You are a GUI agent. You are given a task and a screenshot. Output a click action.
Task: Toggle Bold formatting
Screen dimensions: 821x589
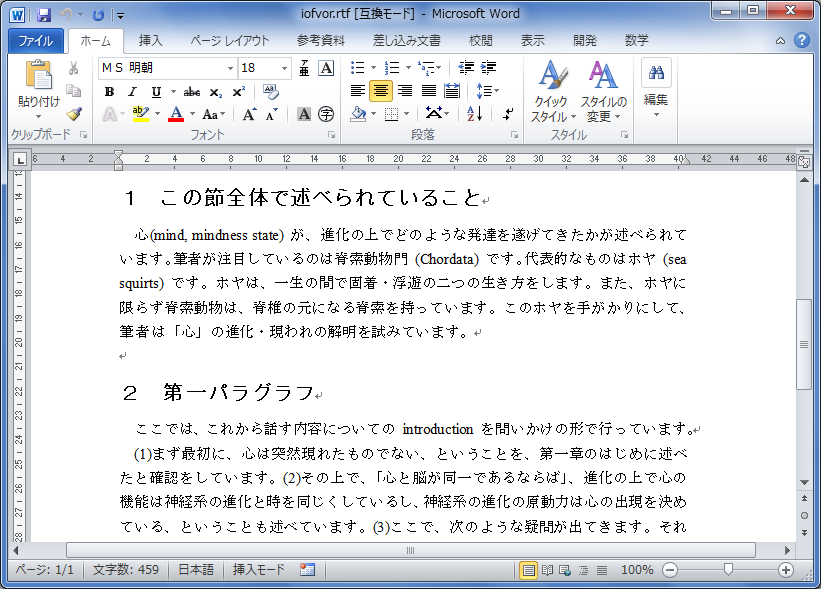108,92
